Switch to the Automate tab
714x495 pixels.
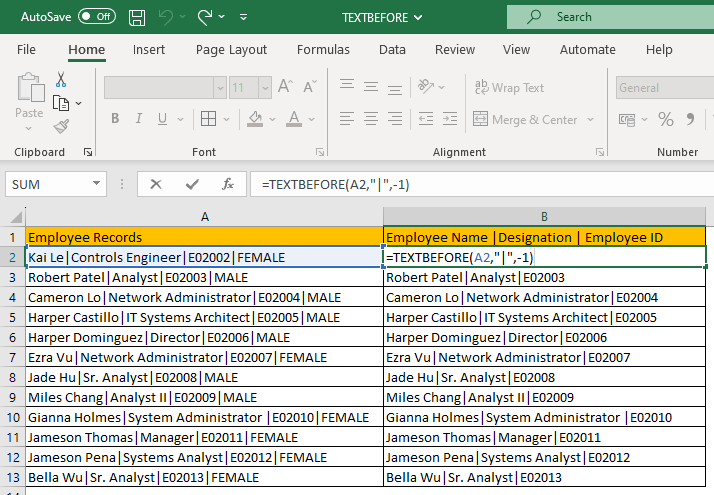pyautogui.click(x=587, y=49)
